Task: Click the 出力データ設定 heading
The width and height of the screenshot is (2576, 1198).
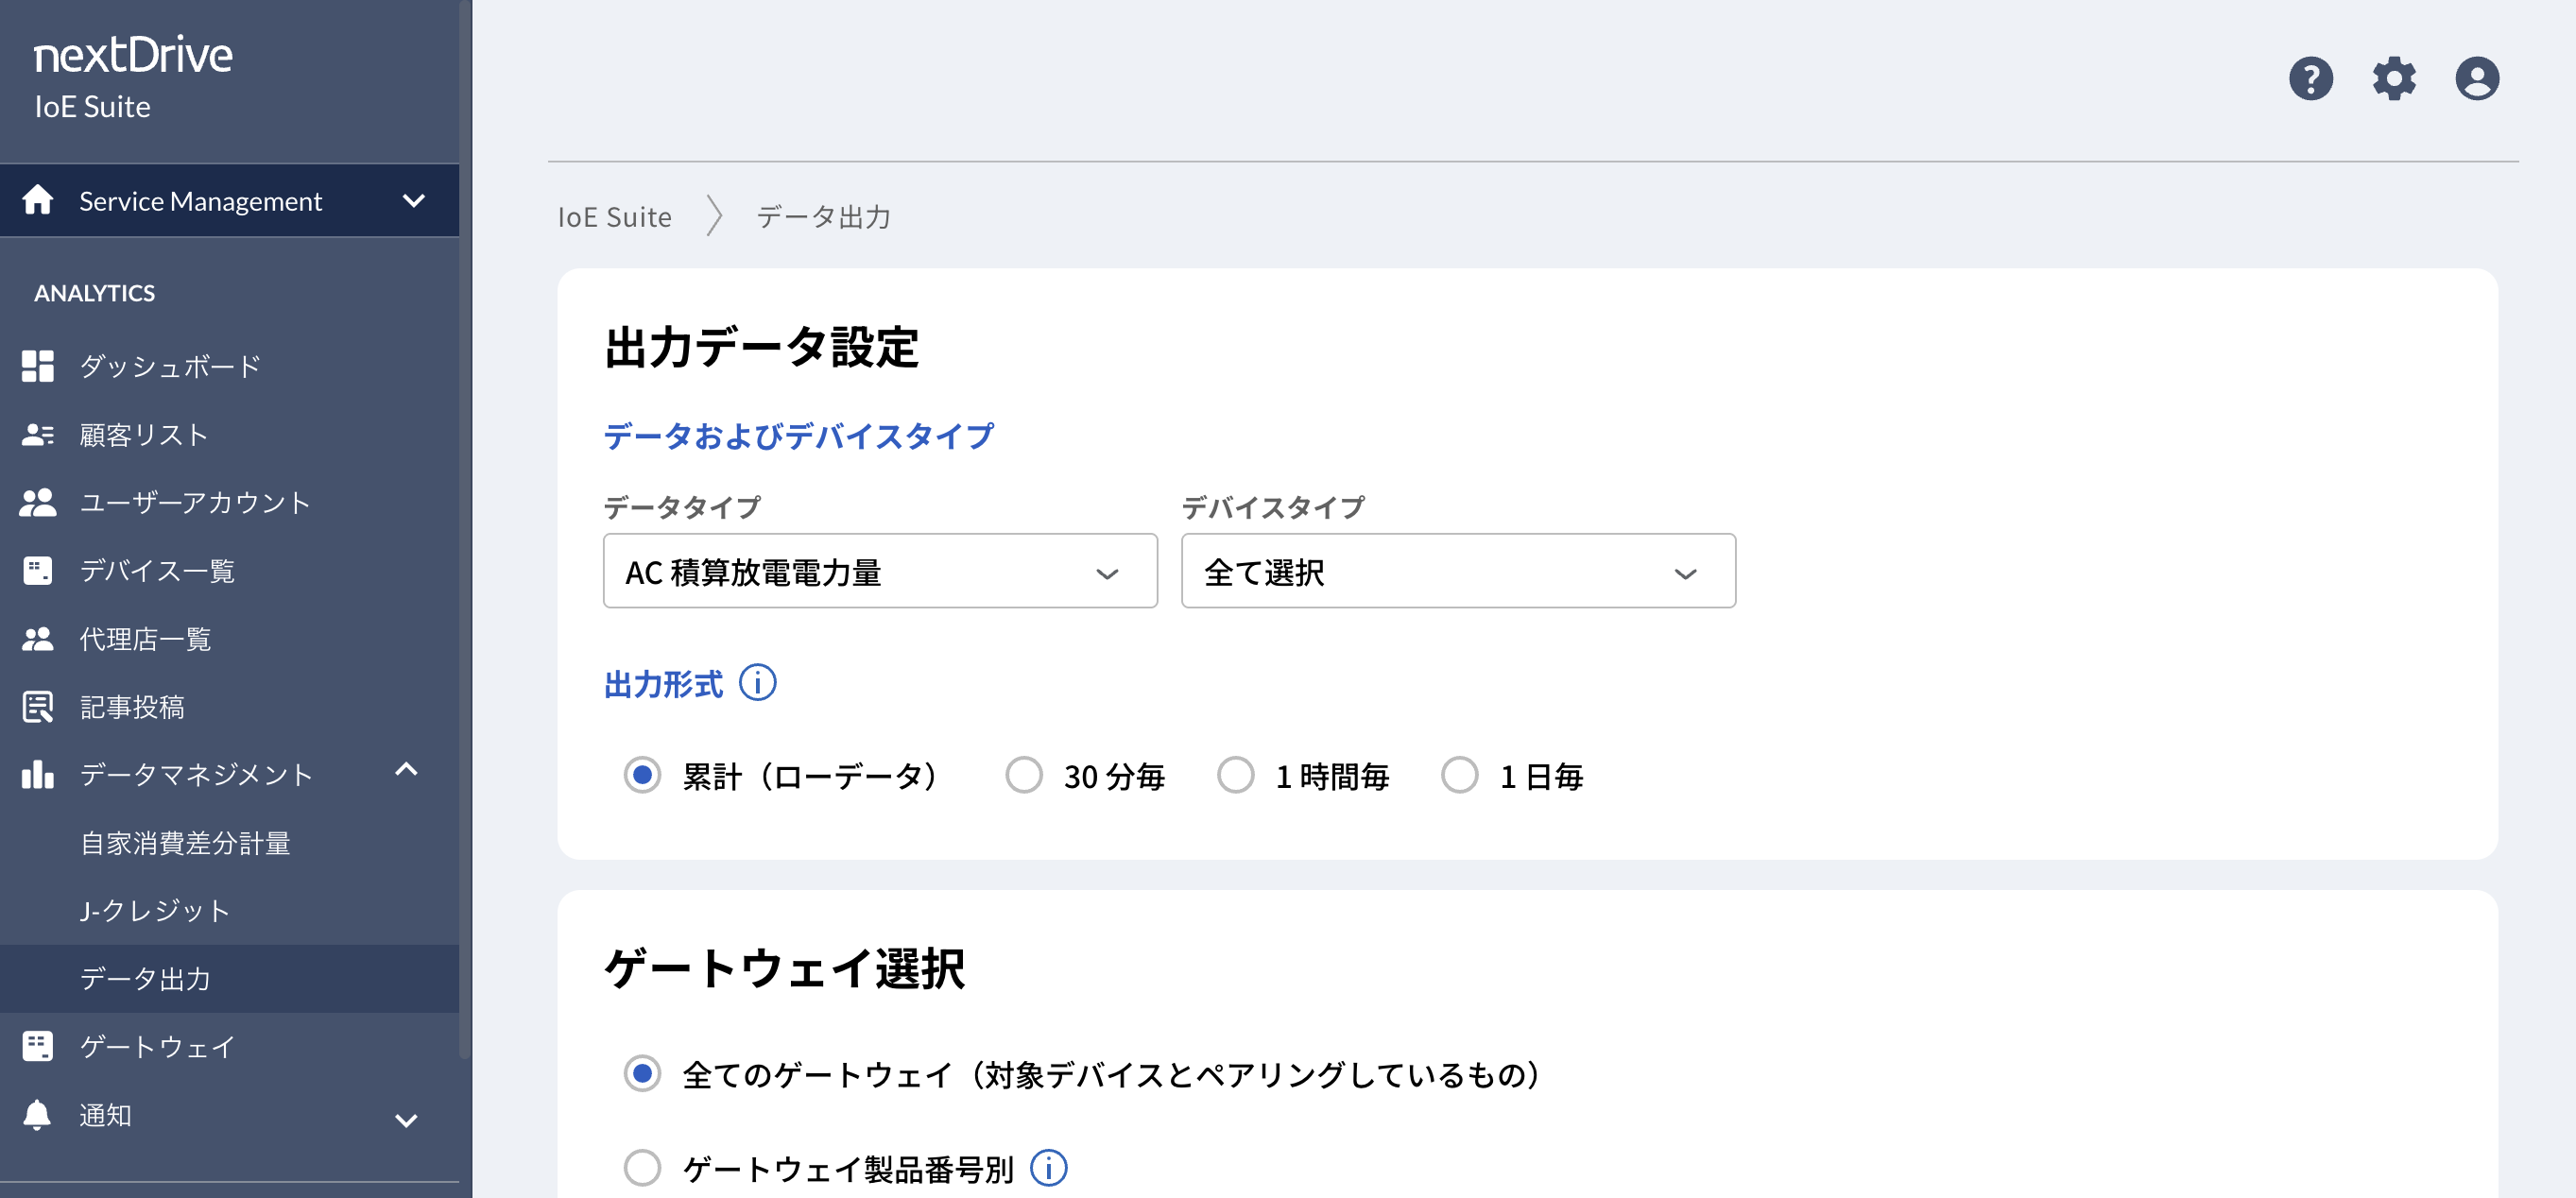Action: click(761, 346)
